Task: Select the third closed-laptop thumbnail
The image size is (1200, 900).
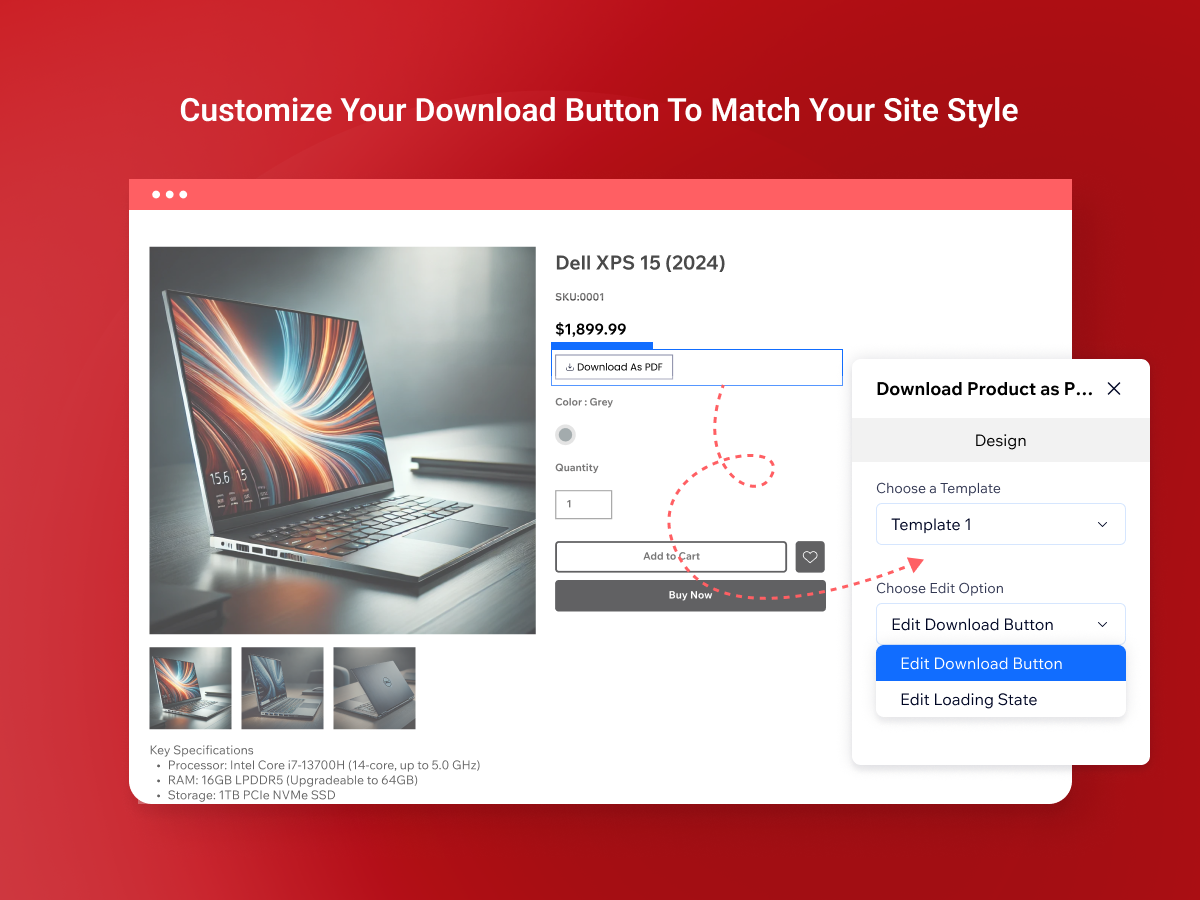Action: [x=374, y=688]
